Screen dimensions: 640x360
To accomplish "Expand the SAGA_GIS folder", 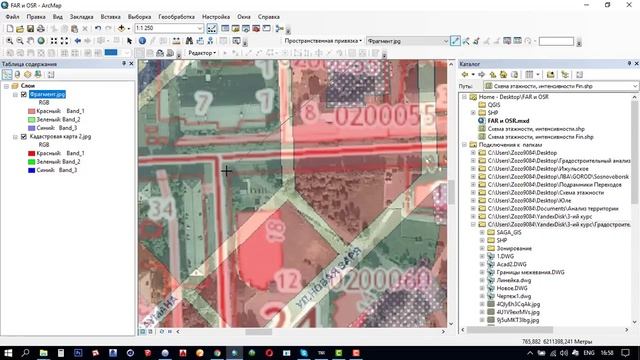I will point(482,232).
